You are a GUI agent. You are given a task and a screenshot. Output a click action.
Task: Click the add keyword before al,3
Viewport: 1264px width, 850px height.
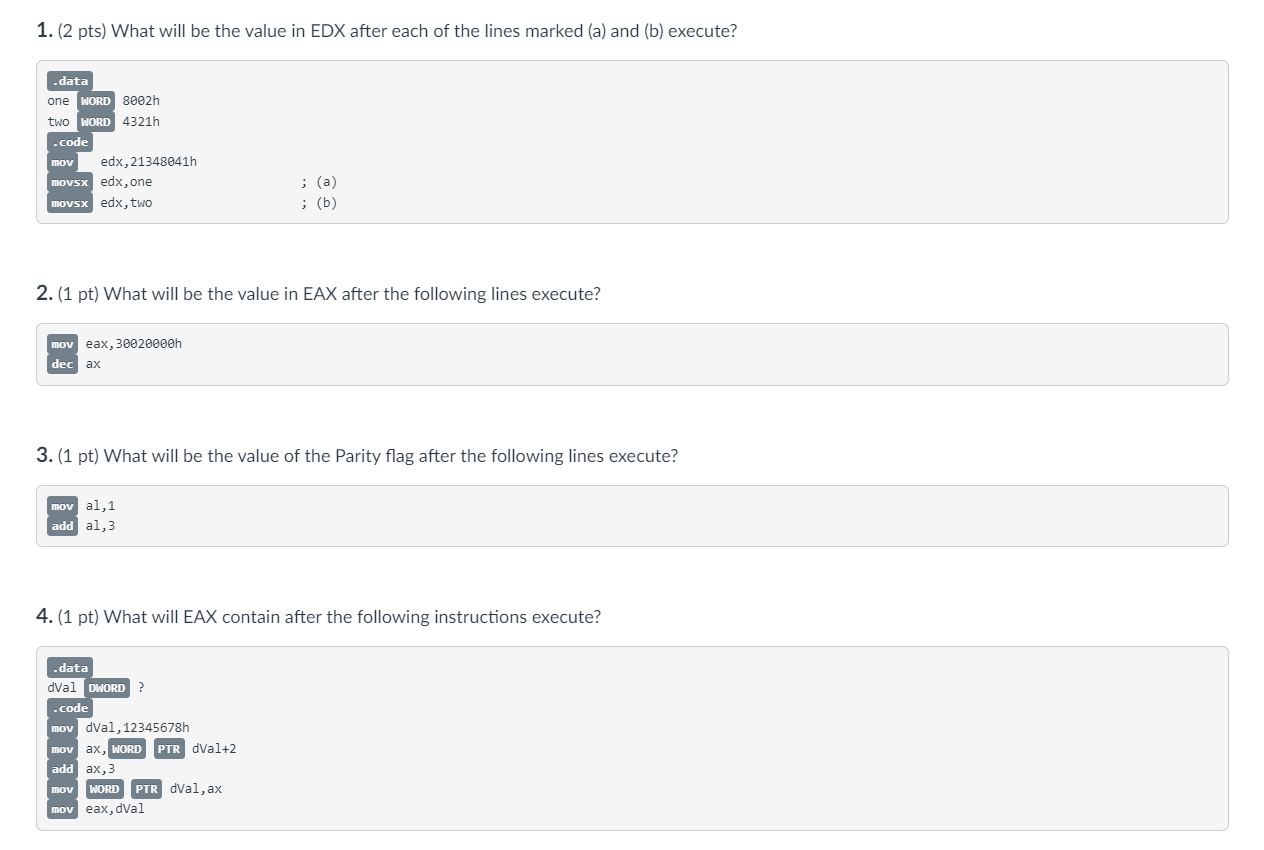tap(63, 526)
